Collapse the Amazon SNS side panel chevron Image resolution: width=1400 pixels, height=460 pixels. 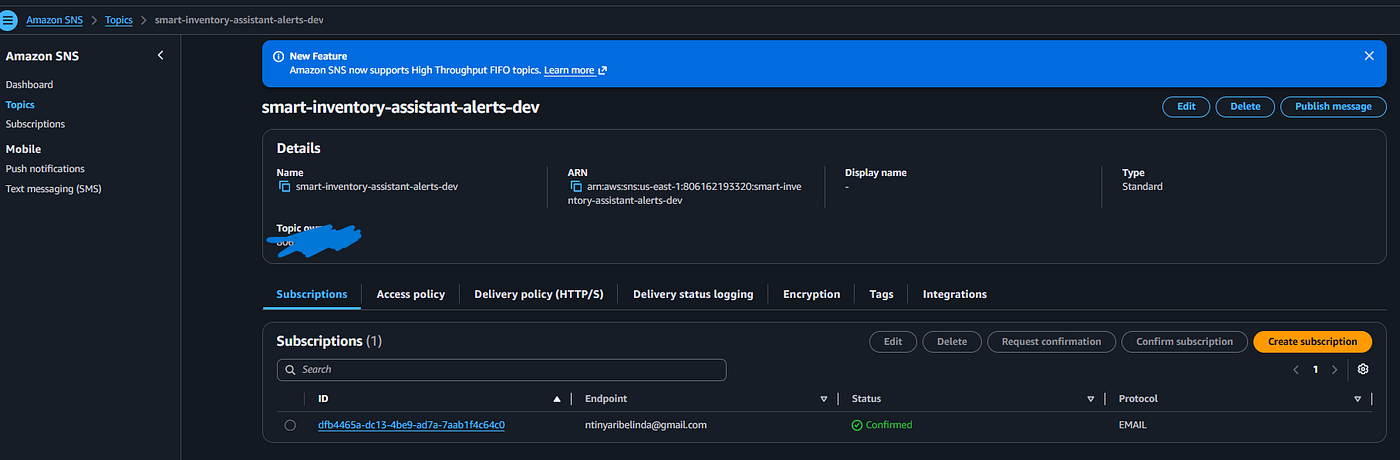pyautogui.click(x=161, y=56)
